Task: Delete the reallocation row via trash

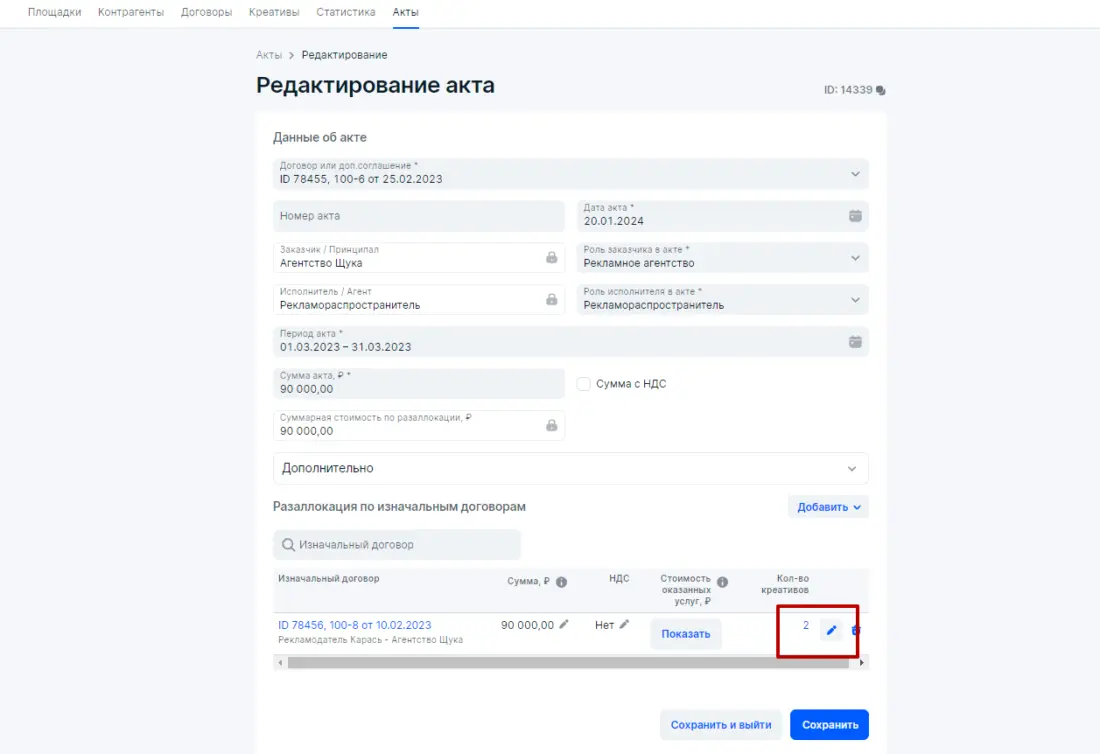Action: click(855, 630)
